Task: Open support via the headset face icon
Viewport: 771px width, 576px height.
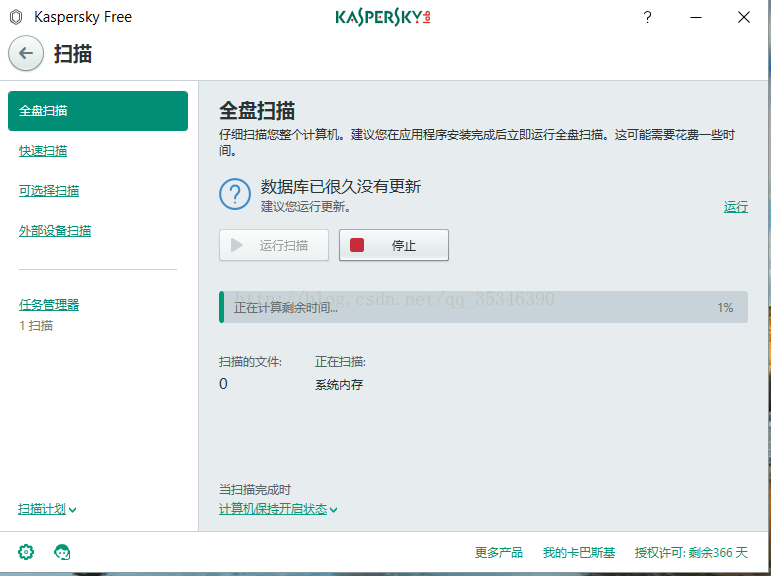Action: 62,552
